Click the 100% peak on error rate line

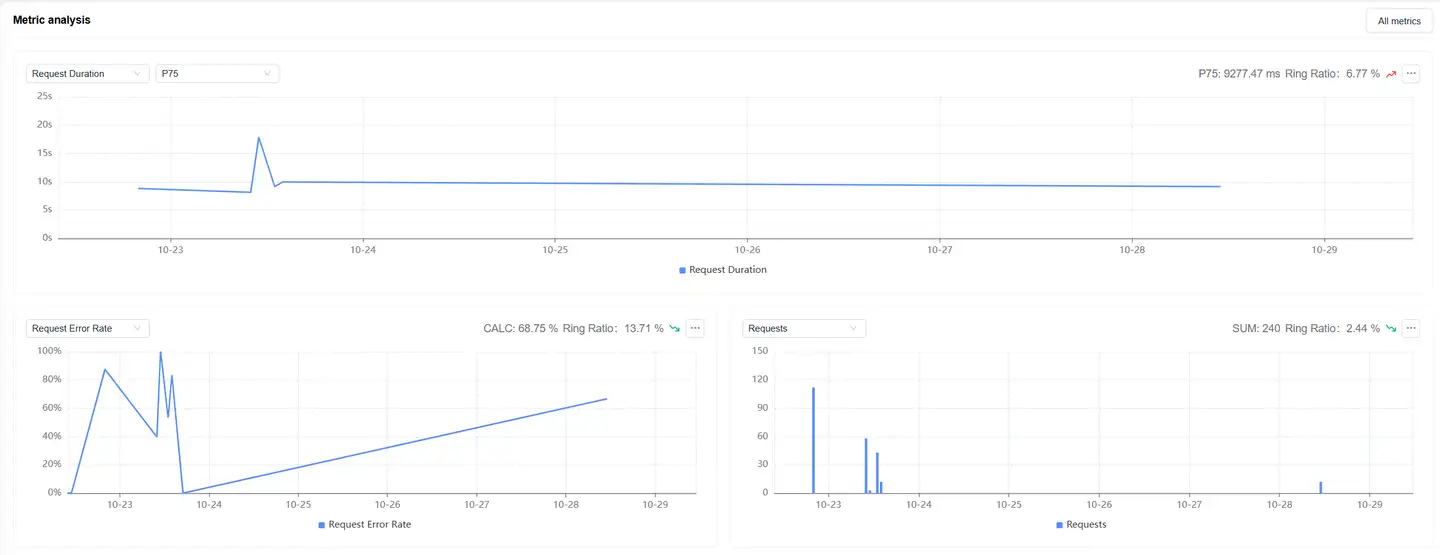(160, 352)
